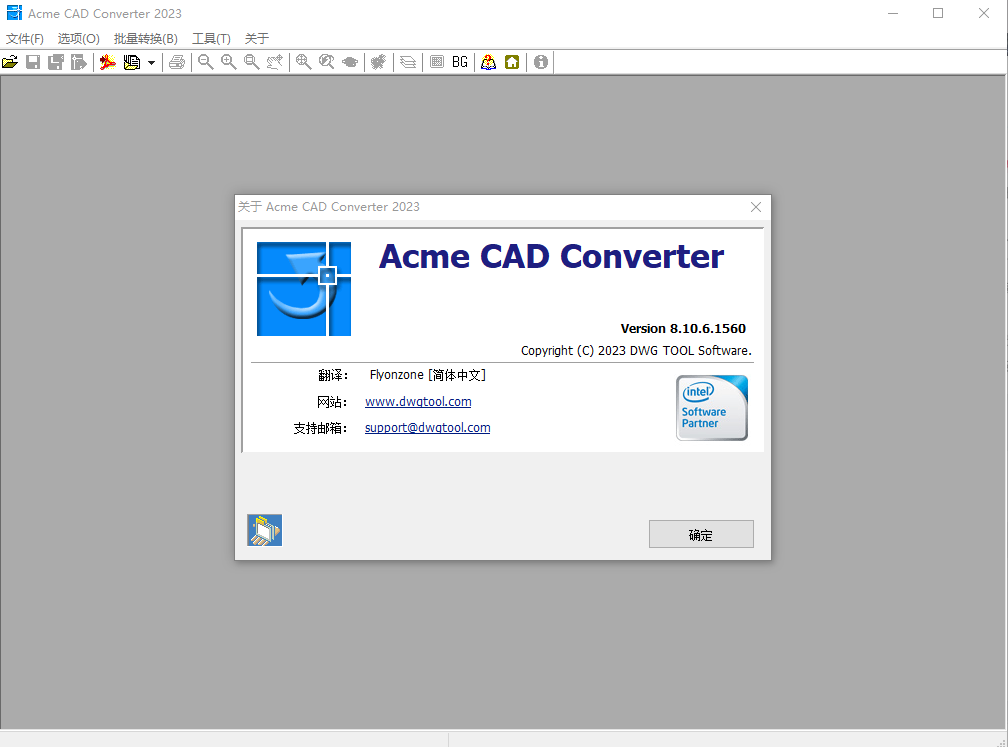Select the Zoom Out magnifier tool
The height and width of the screenshot is (747, 1008).
click(x=205, y=62)
